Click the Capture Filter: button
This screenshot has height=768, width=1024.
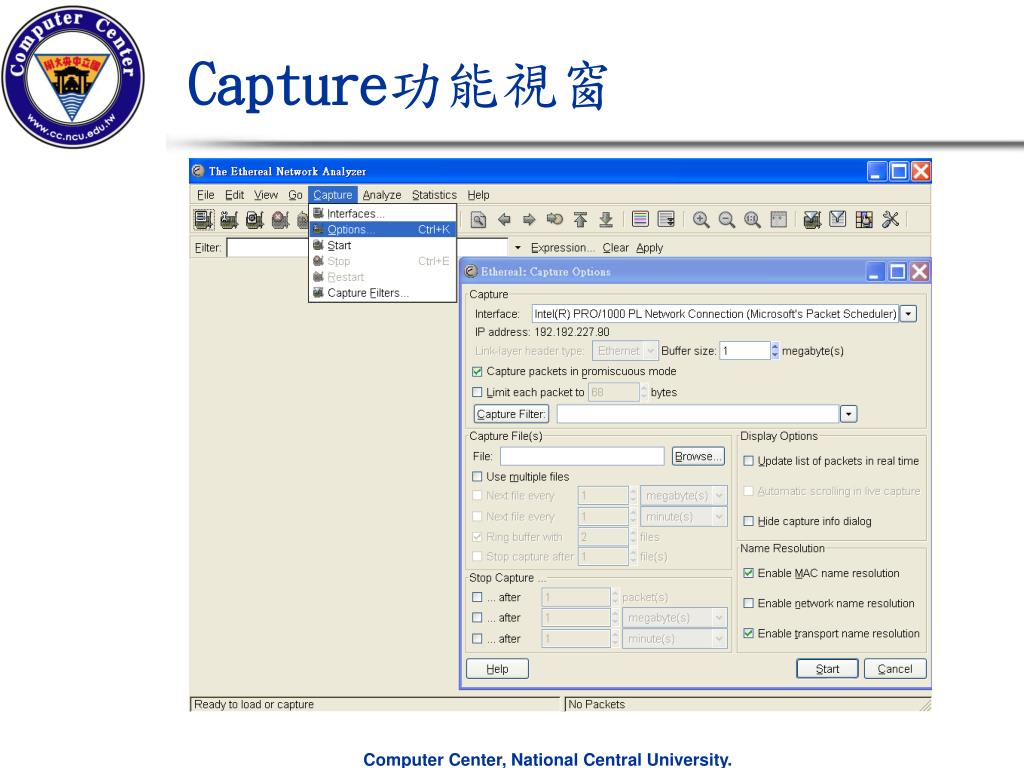511,414
